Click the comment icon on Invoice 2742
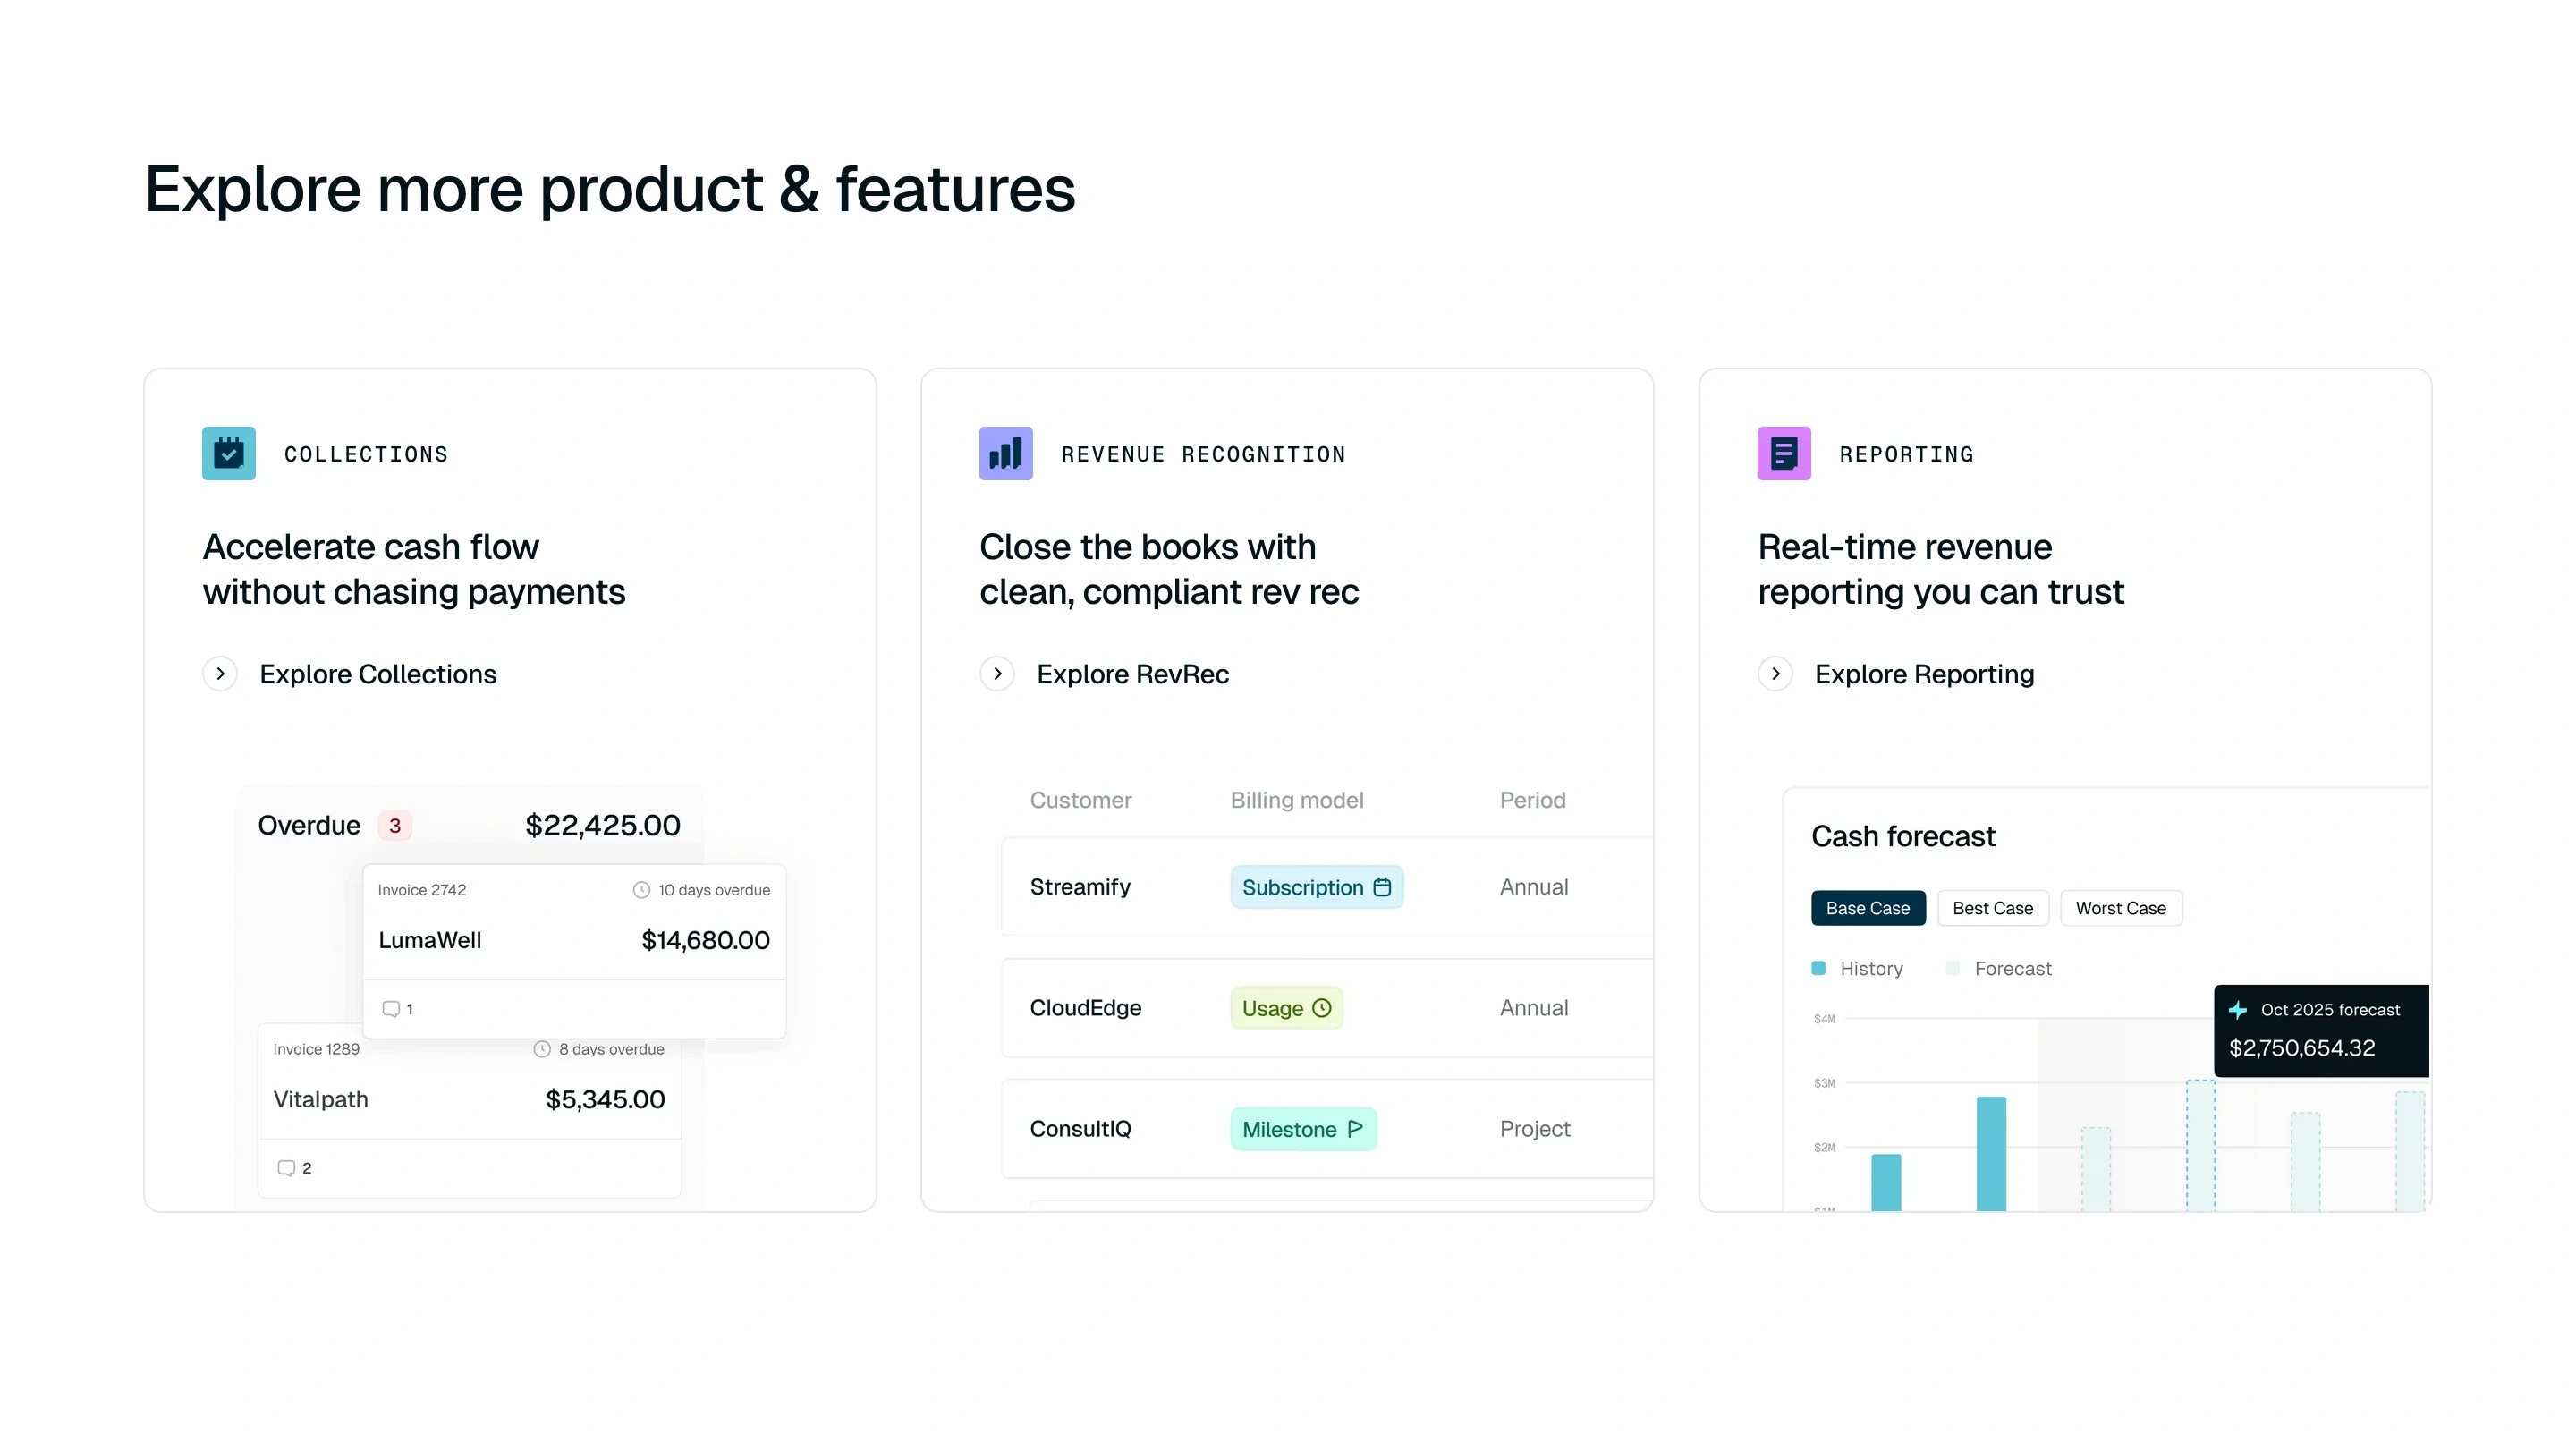Viewport: 2576px width, 1433px height. (x=390, y=1008)
